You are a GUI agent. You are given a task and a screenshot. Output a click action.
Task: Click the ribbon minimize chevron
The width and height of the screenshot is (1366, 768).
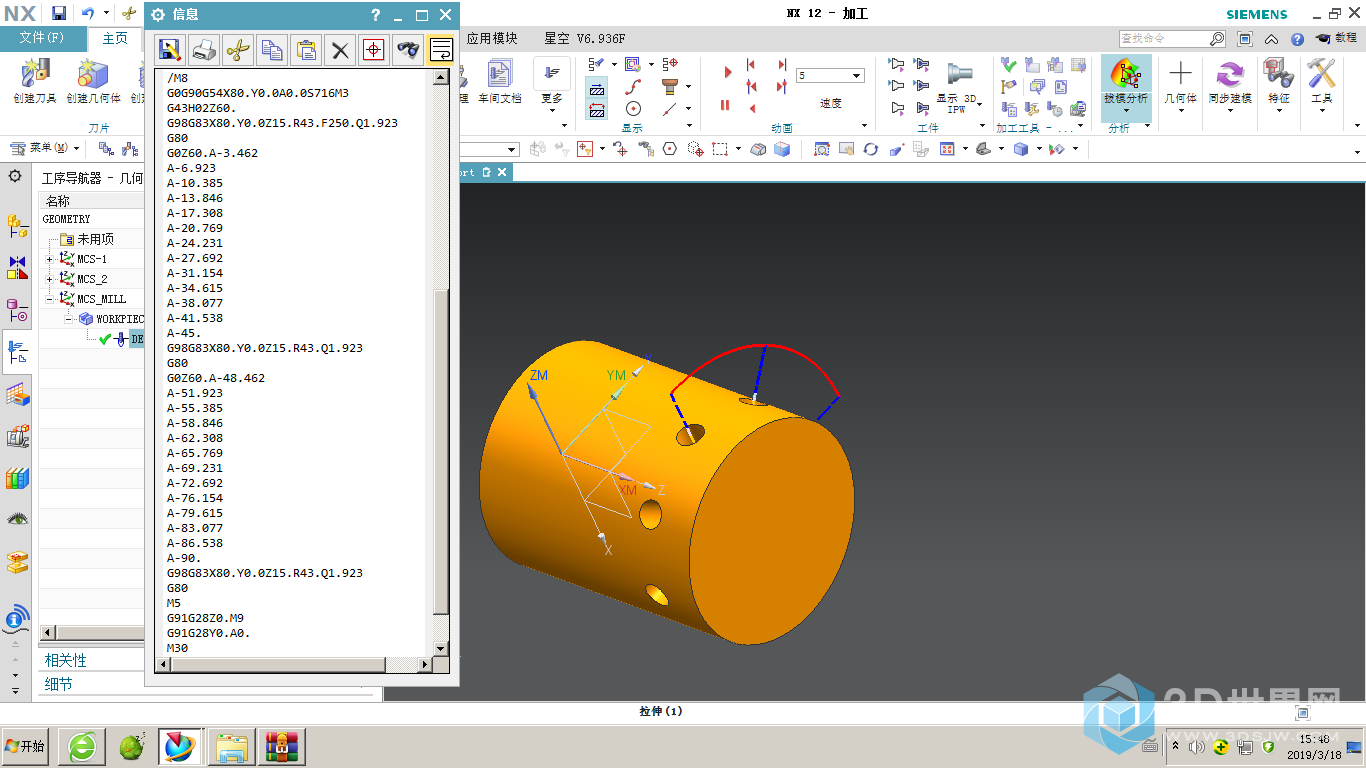tap(1271, 39)
